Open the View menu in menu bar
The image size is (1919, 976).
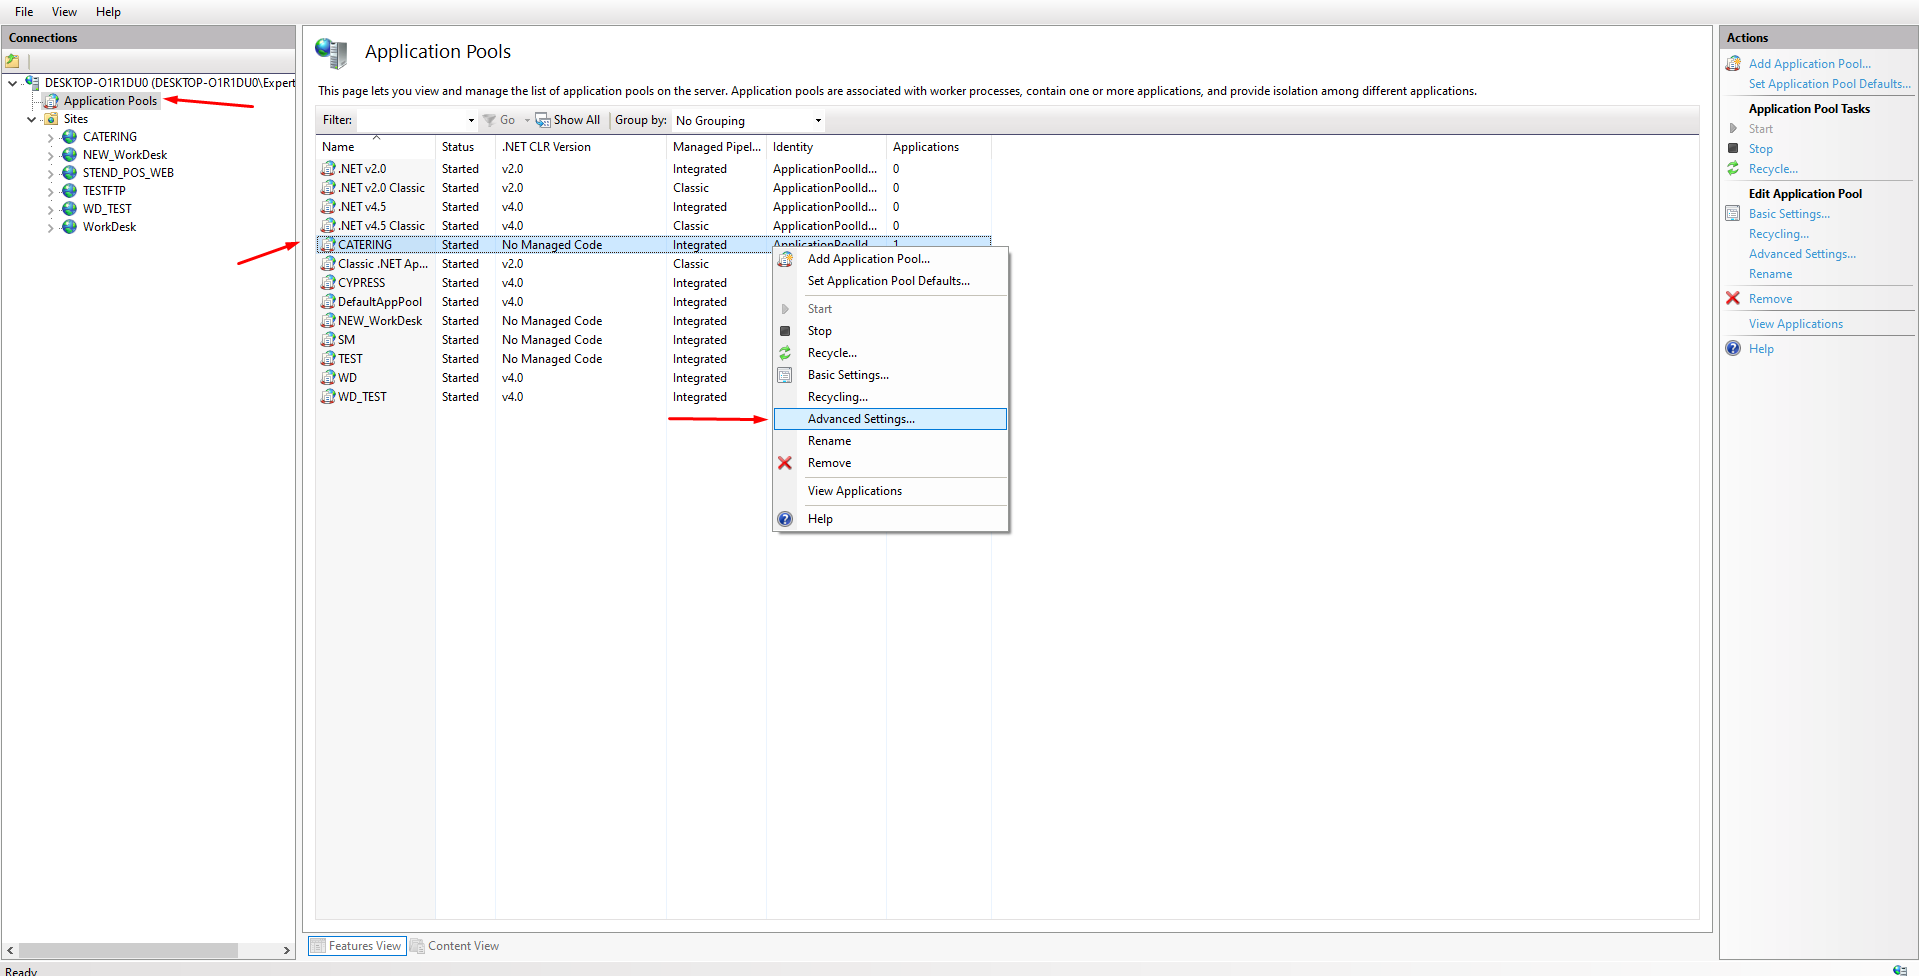point(64,12)
